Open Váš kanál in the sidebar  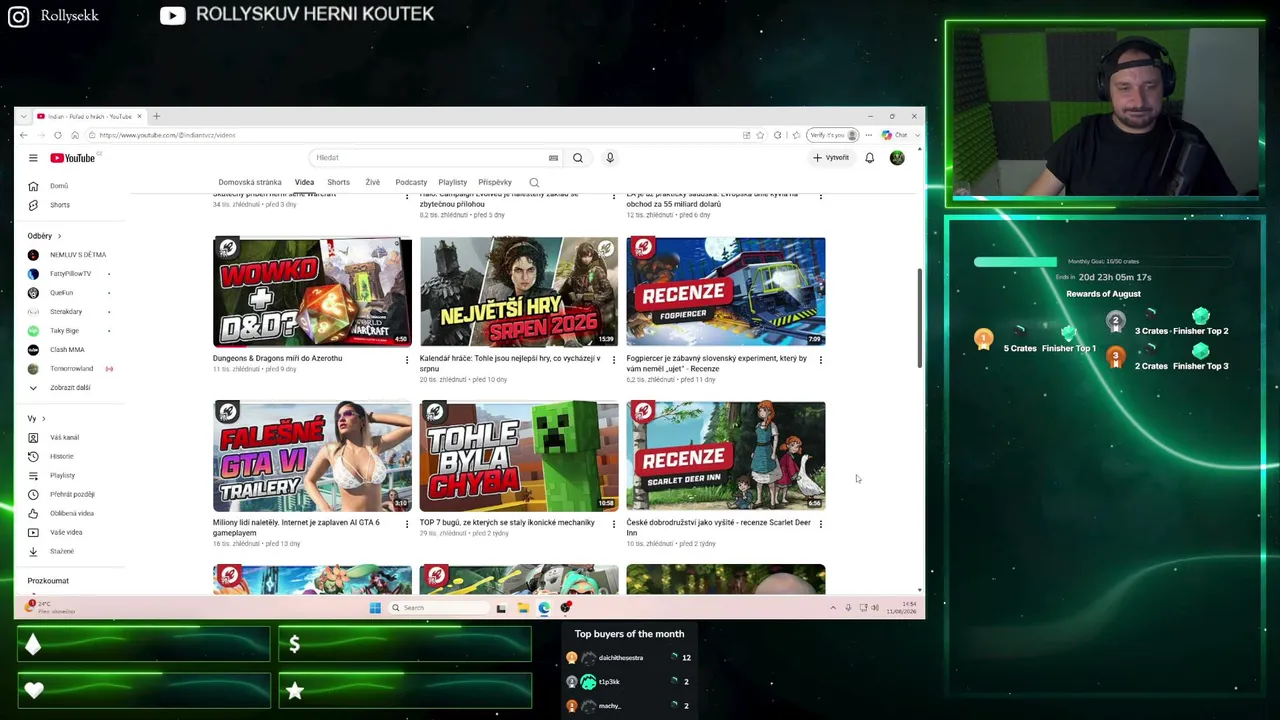(64, 437)
